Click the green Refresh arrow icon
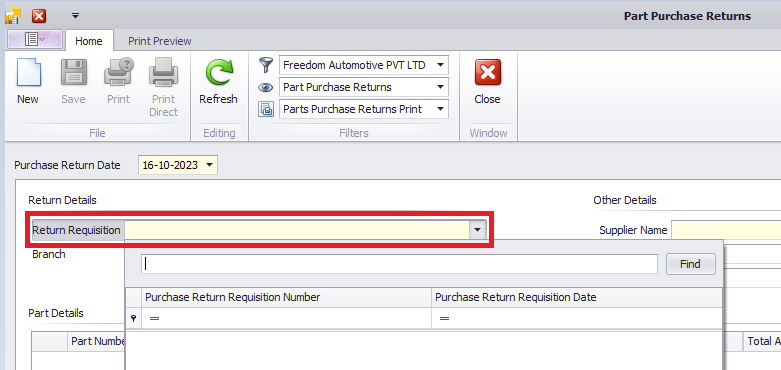 [219, 73]
